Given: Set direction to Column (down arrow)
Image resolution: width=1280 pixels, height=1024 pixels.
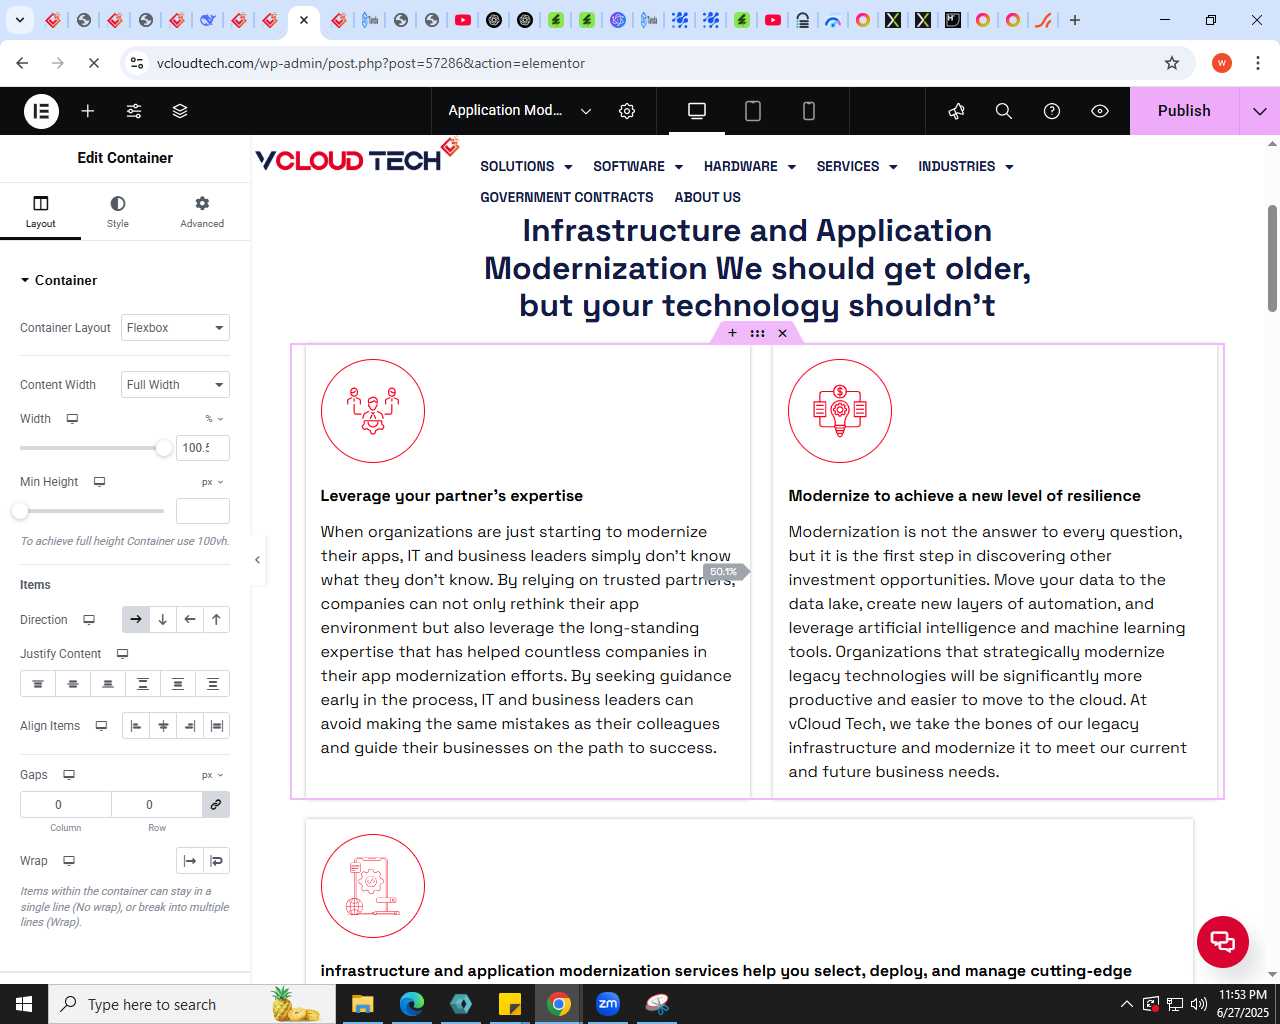Looking at the screenshot, I should [163, 620].
